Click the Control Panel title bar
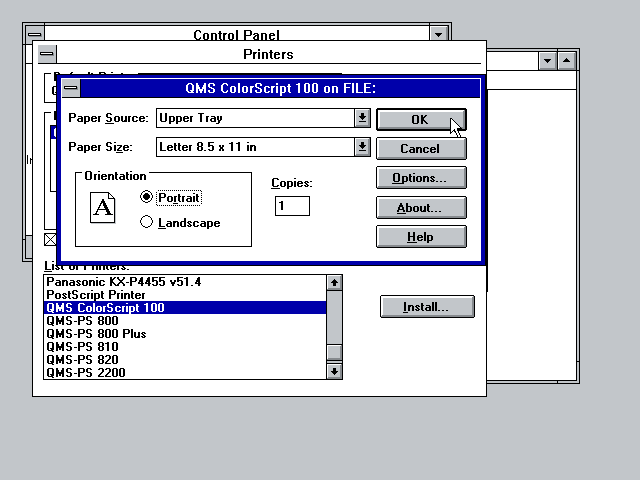This screenshot has height=480, width=640. pyautogui.click(x=237, y=34)
